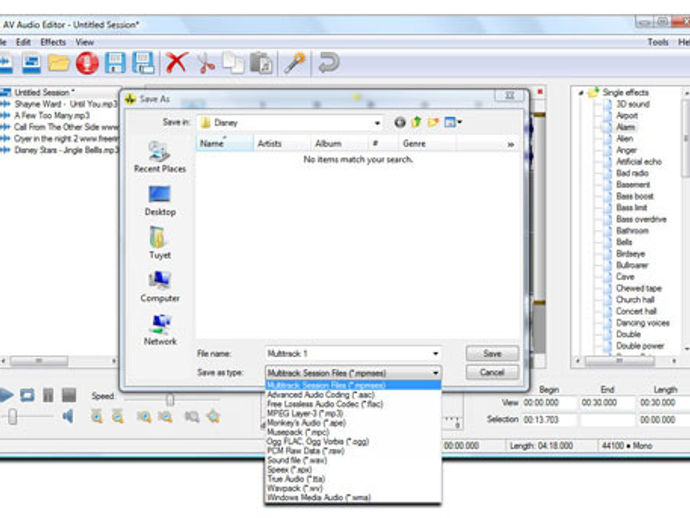Screen dimensions: 690x518
Task: Click the Save button in dialog
Action: click(492, 353)
